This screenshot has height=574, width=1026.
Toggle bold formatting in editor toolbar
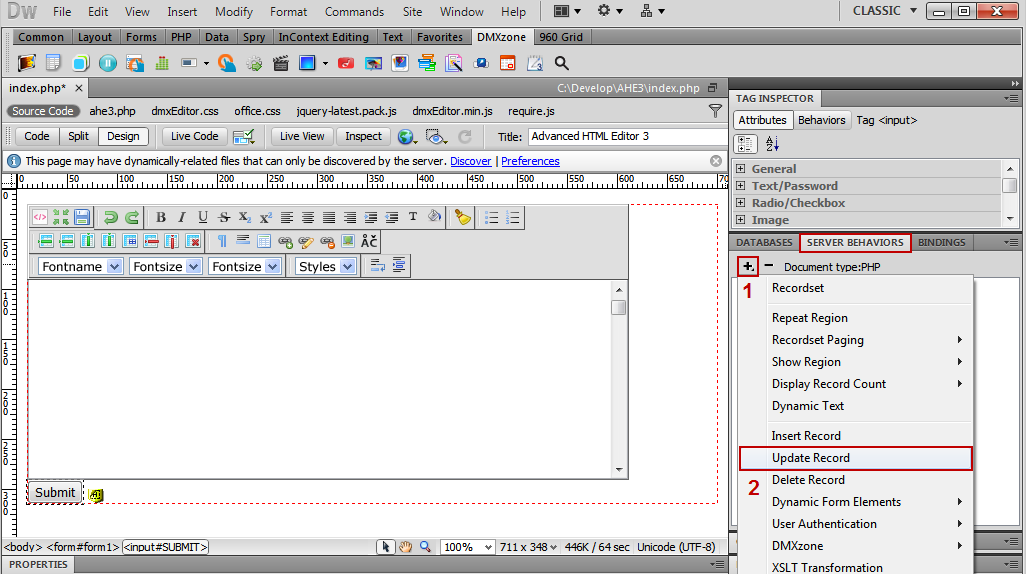[161, 217]
